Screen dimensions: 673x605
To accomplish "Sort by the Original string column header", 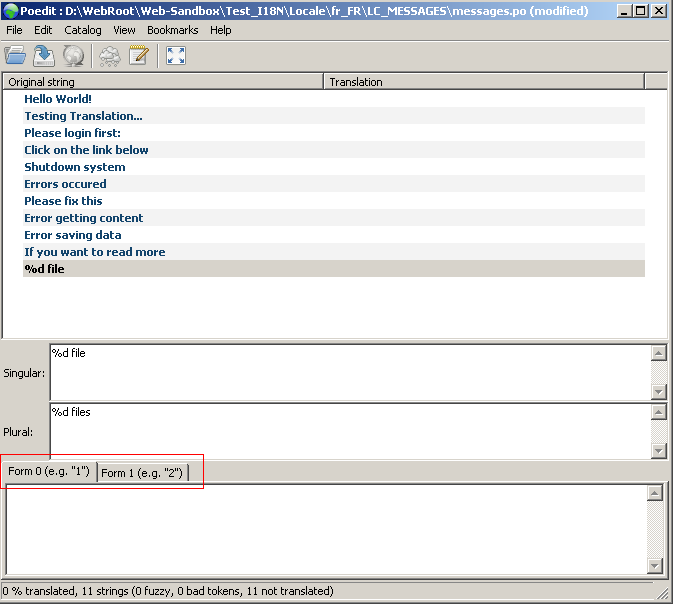I will 162,82.
